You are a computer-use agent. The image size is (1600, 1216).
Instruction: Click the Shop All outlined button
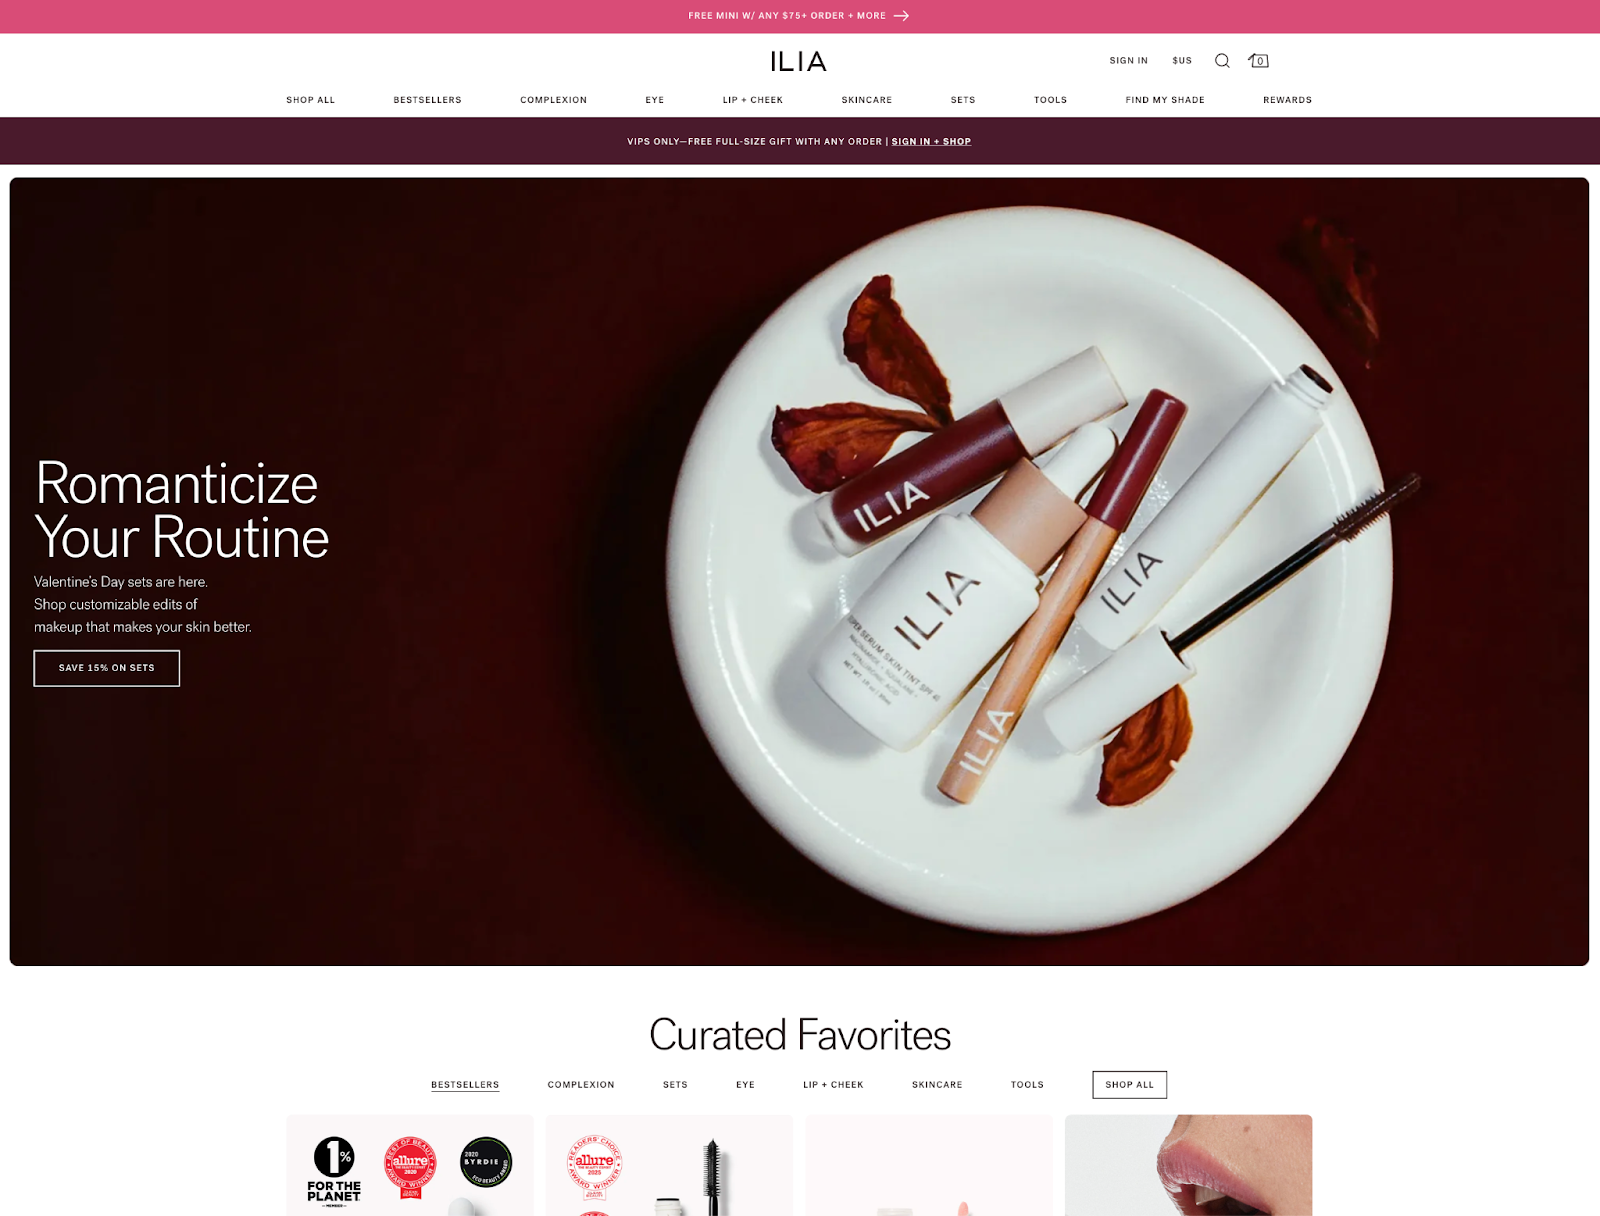point(1129,1085)
